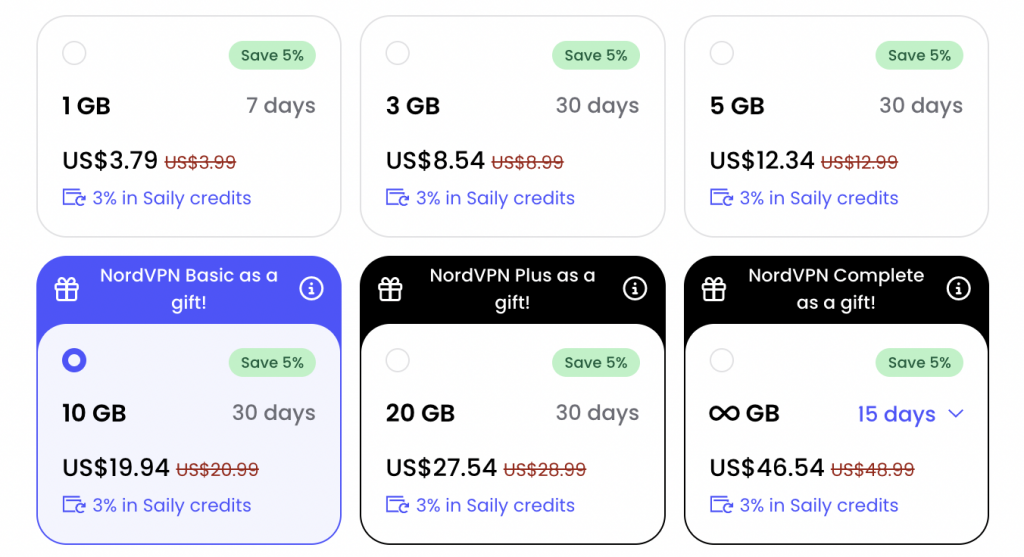Click Saily credits icon in 20 GB card
The width and height of the screenshot is (1024, 557).
tap(397, 505)
